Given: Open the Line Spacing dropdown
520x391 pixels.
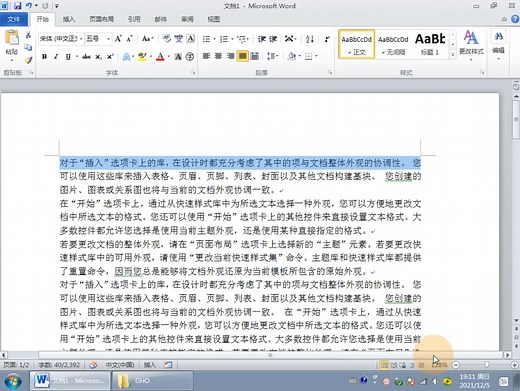Looking at the screenshot, I should click(277, 56).
